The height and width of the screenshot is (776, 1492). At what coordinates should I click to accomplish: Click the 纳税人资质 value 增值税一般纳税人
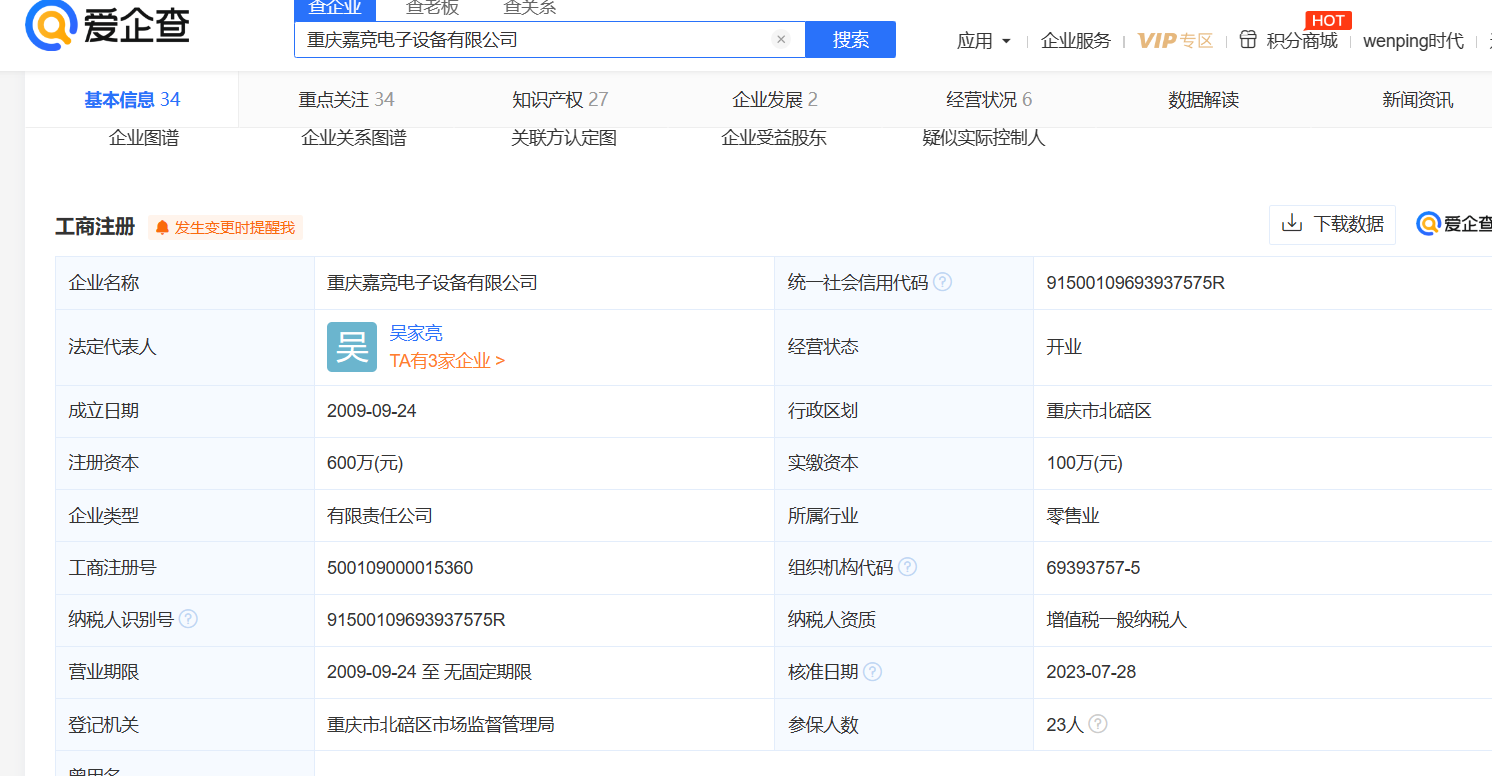1116,620
